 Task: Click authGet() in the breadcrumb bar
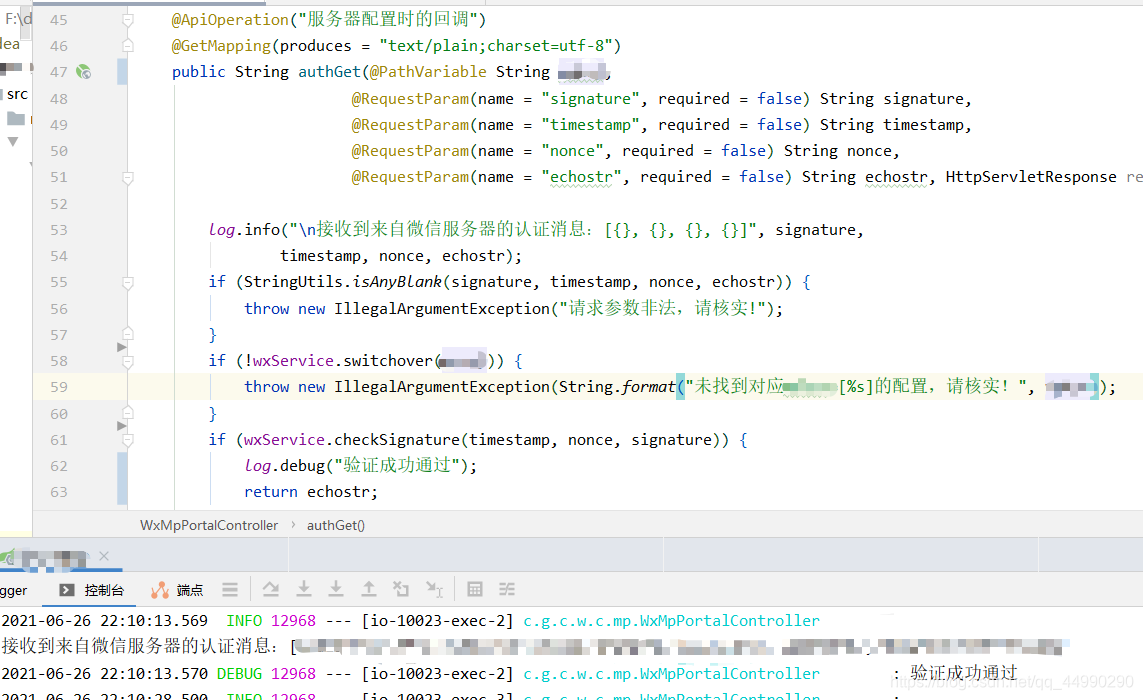point(335,525)
